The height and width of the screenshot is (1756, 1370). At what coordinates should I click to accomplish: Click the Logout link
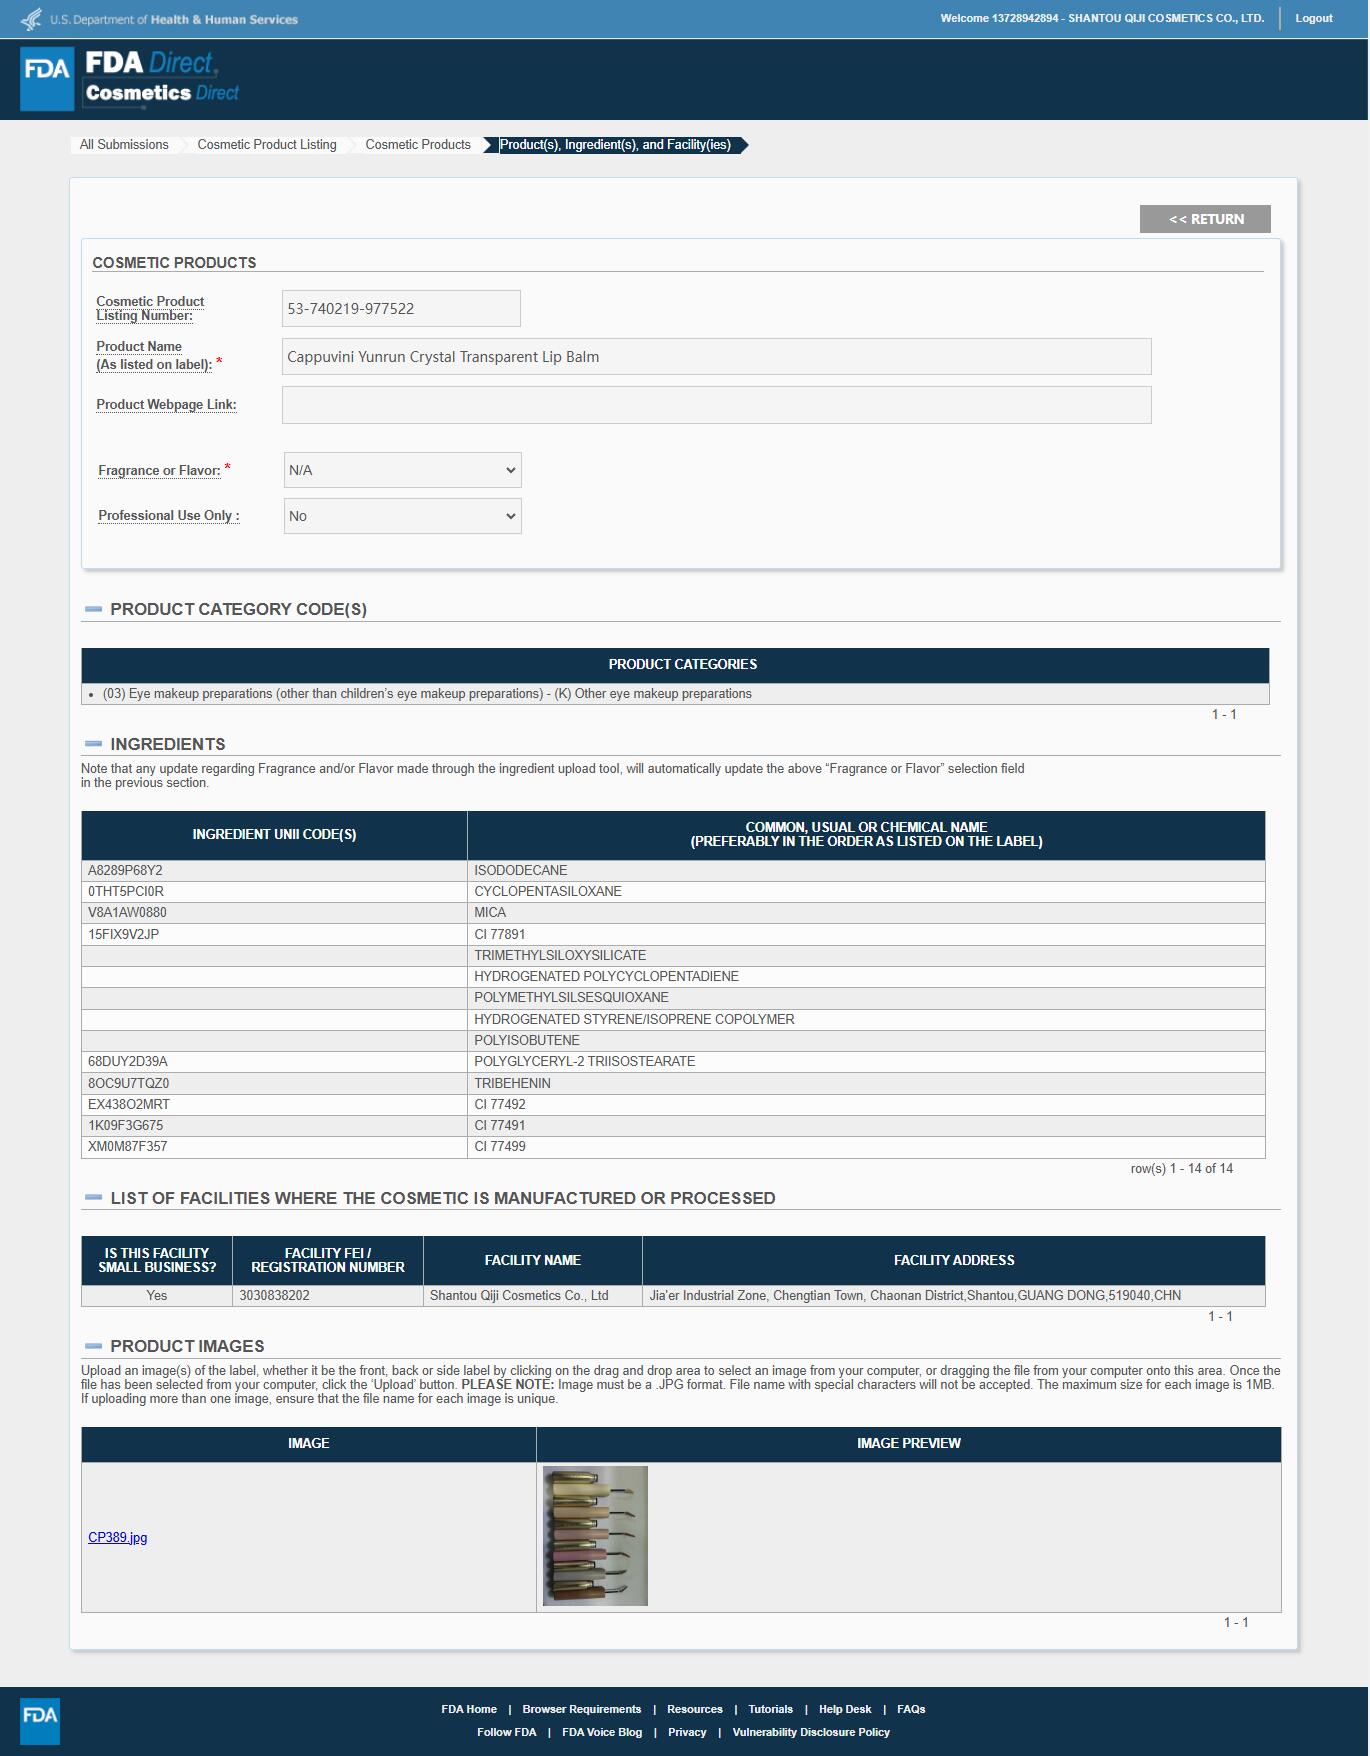(1313, 18)
